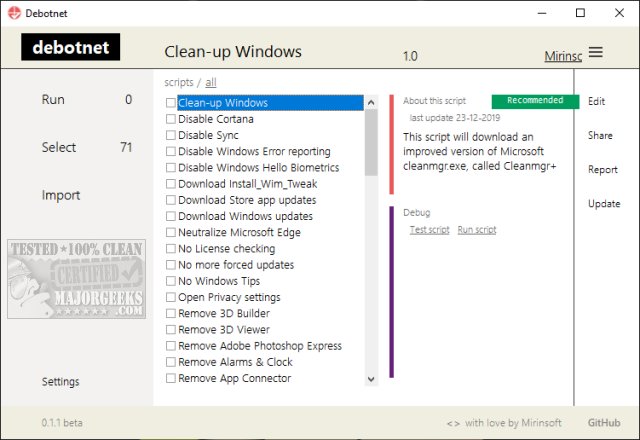This screenshot has height=440, width=640.
Task: Tick the No License checking checkbox
Action: pyautogui.click(x=171, y=249)
